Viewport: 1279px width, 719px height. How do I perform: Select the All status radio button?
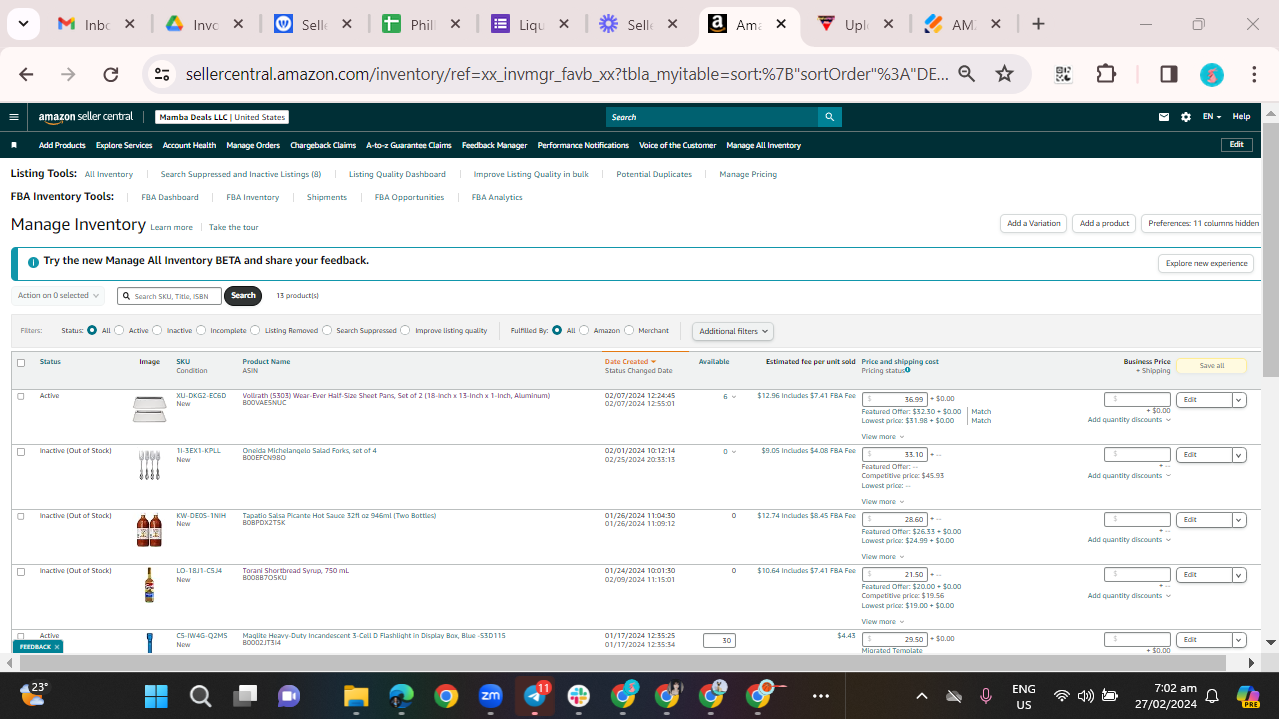pos(92,330)
